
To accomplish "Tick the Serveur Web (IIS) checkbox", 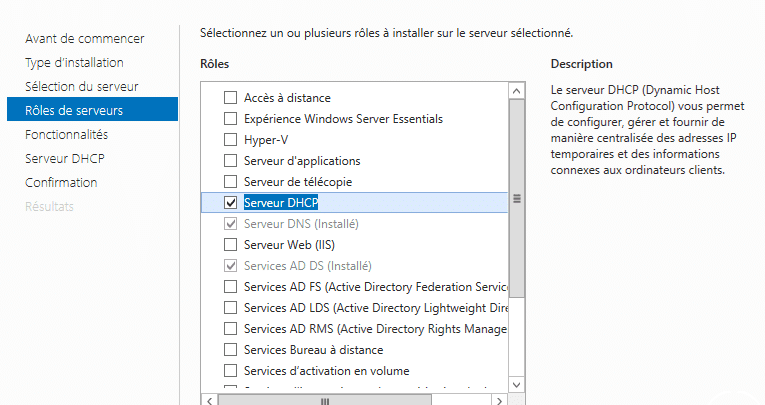I will [x=230, y=244].
